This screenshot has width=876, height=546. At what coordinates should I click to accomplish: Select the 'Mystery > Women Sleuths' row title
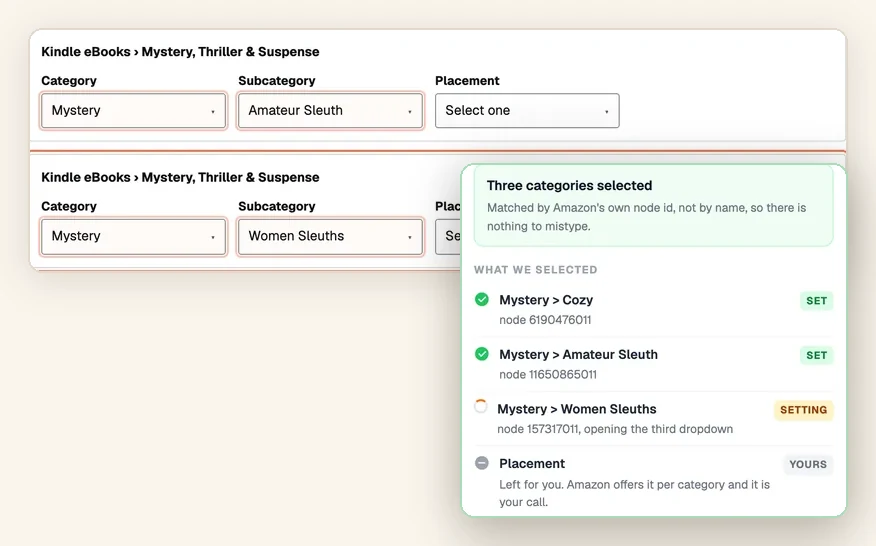tap(577, 409)
